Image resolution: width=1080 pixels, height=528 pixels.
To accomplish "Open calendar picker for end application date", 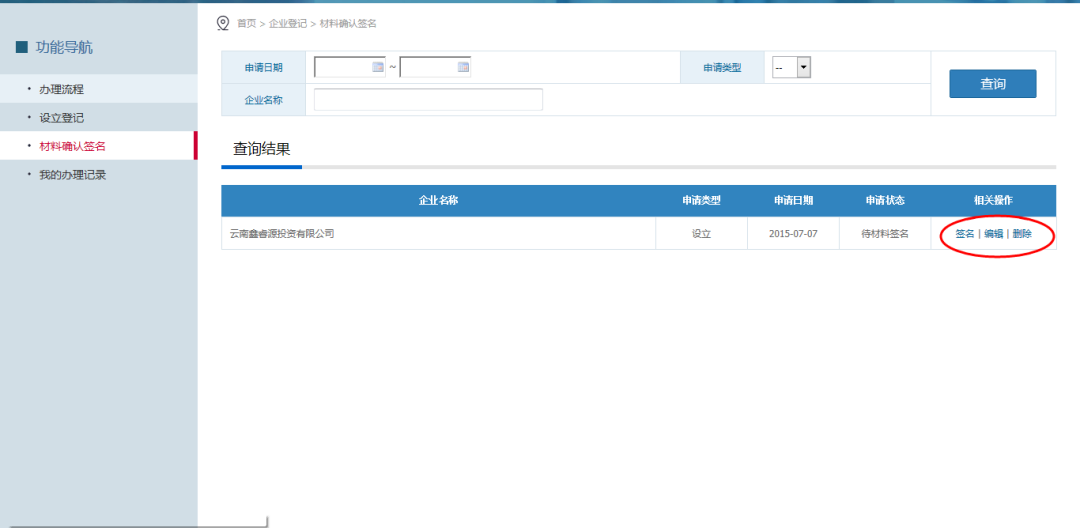I will point(463,67).
